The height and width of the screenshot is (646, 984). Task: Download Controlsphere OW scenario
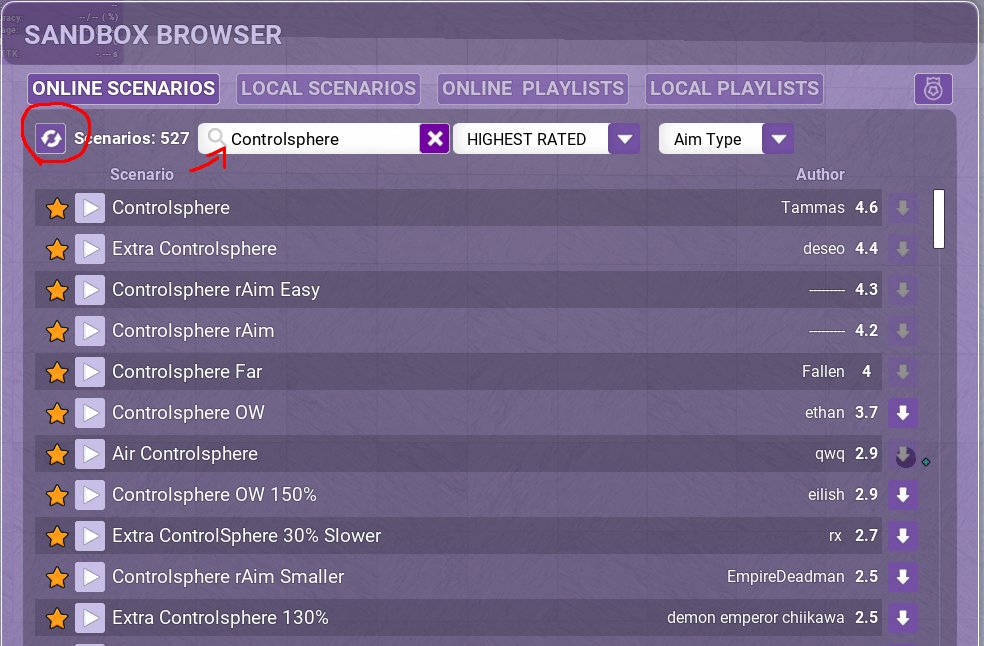(903, 413)
